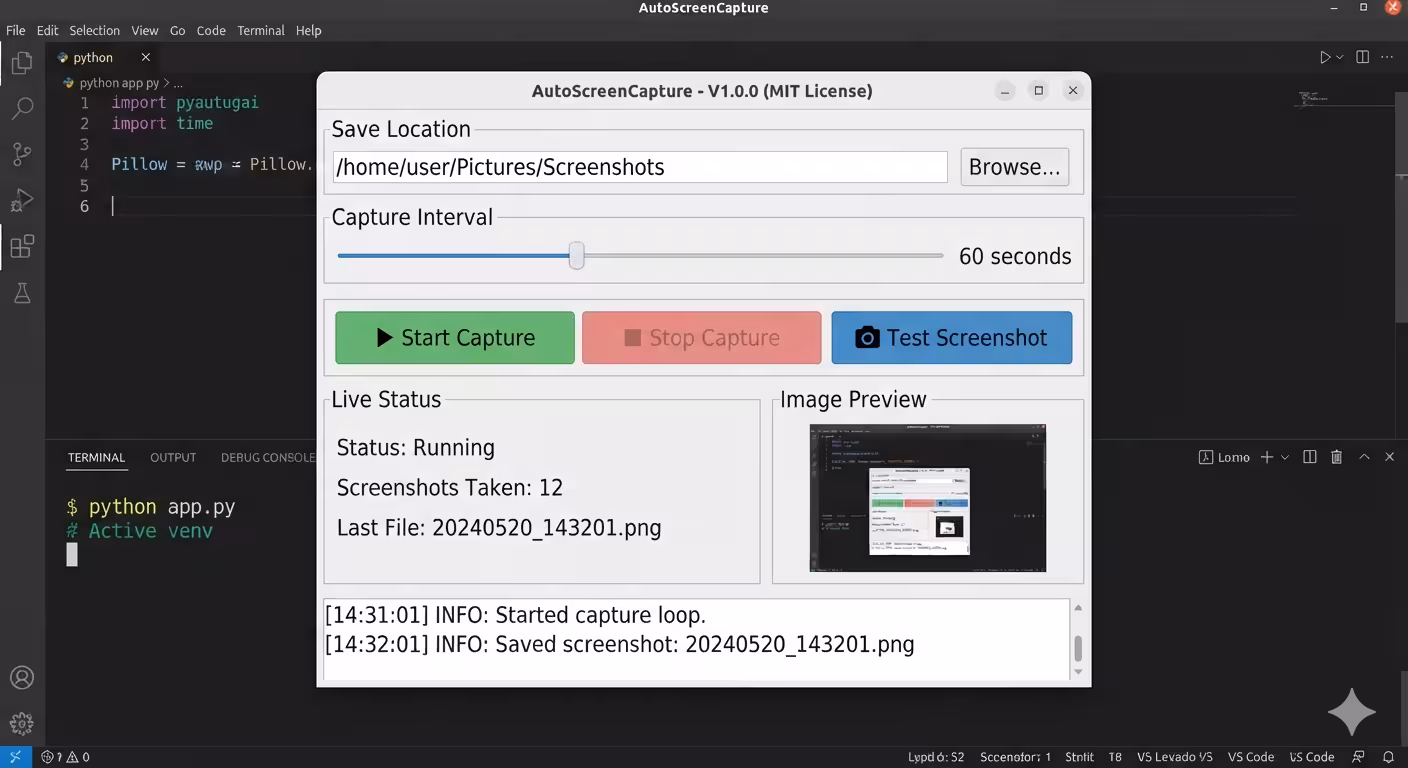1408x768 pixels.
Task: Open the Search view in the activity bar
Action: (x=21, y=108)
